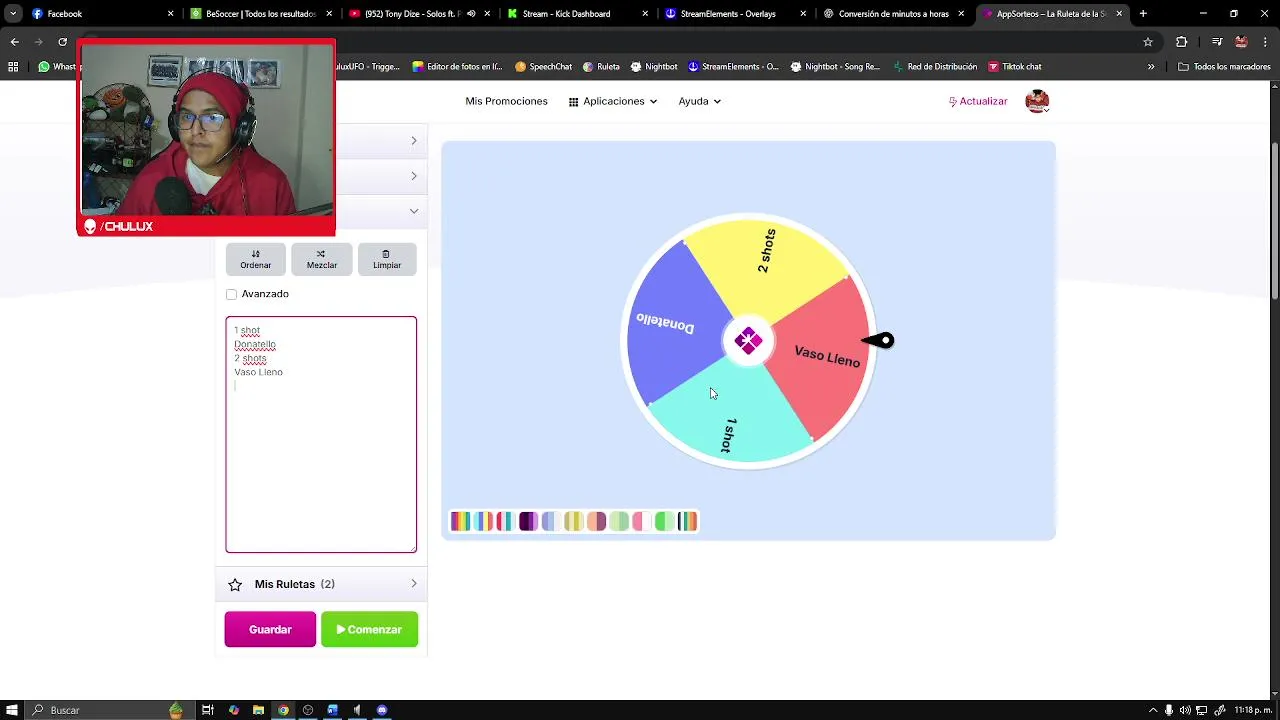Select the olive yellow palette swatch
Image resolution: width=1280 pixels, height=720 pixels.
click(x=573, y=521)
